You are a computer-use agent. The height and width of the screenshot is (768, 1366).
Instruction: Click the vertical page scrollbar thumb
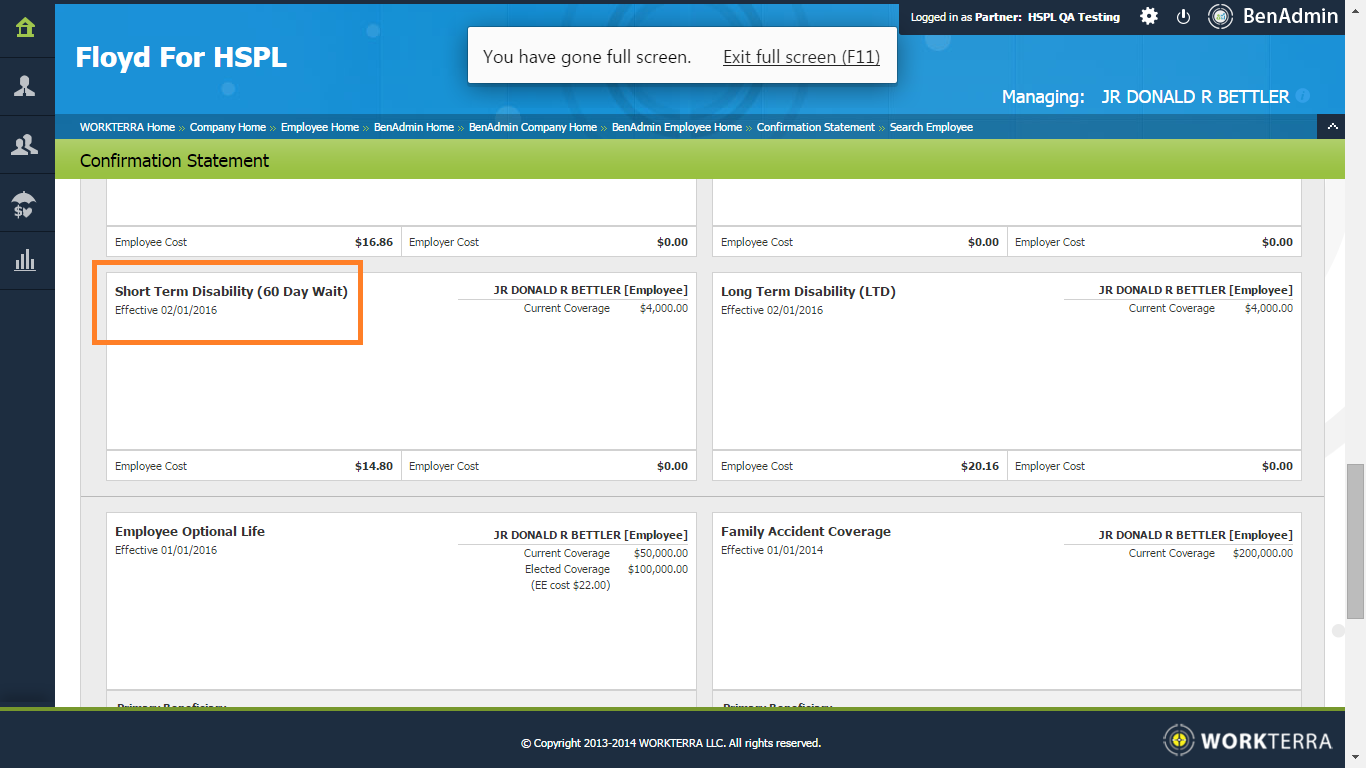1355,542
